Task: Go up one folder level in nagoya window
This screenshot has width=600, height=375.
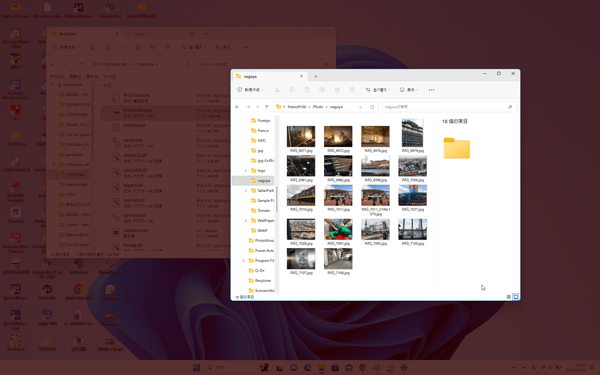Action: (x=267, y=107)
